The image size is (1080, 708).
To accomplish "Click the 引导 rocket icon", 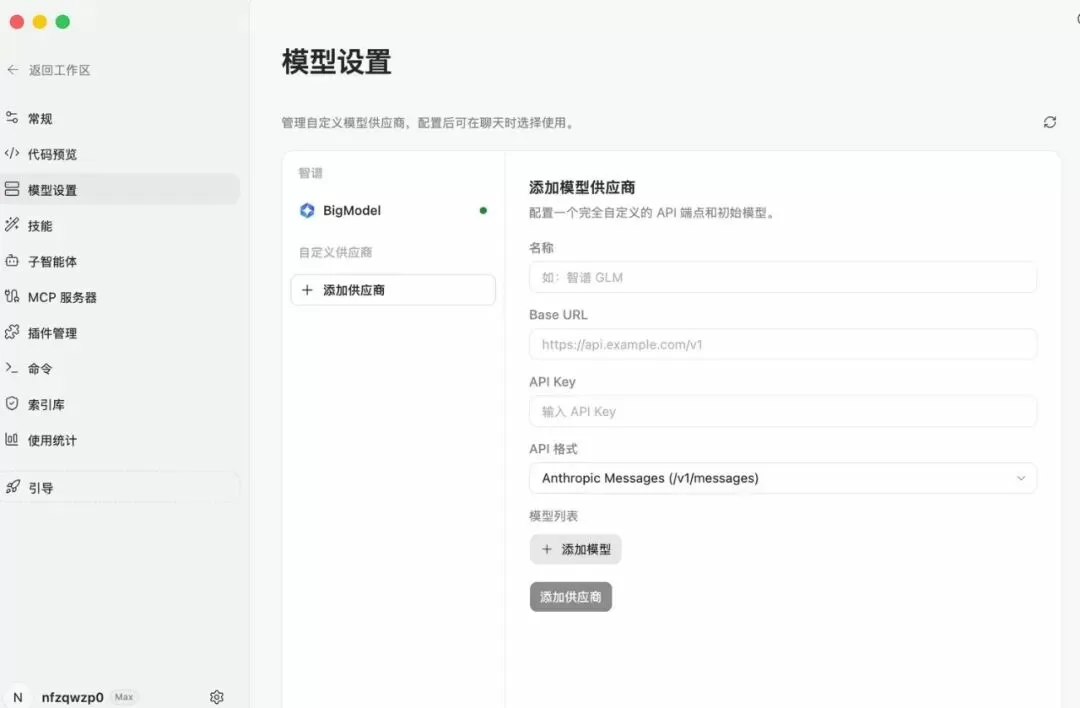I will [x=12, y=487].
